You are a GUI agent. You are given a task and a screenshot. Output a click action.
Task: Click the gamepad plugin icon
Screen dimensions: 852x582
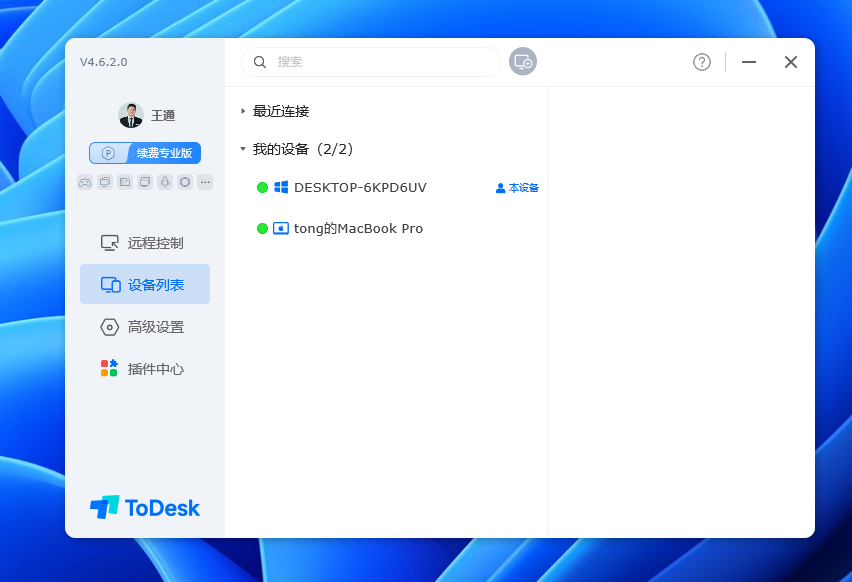pyautogui.click(x=85, y=182)
